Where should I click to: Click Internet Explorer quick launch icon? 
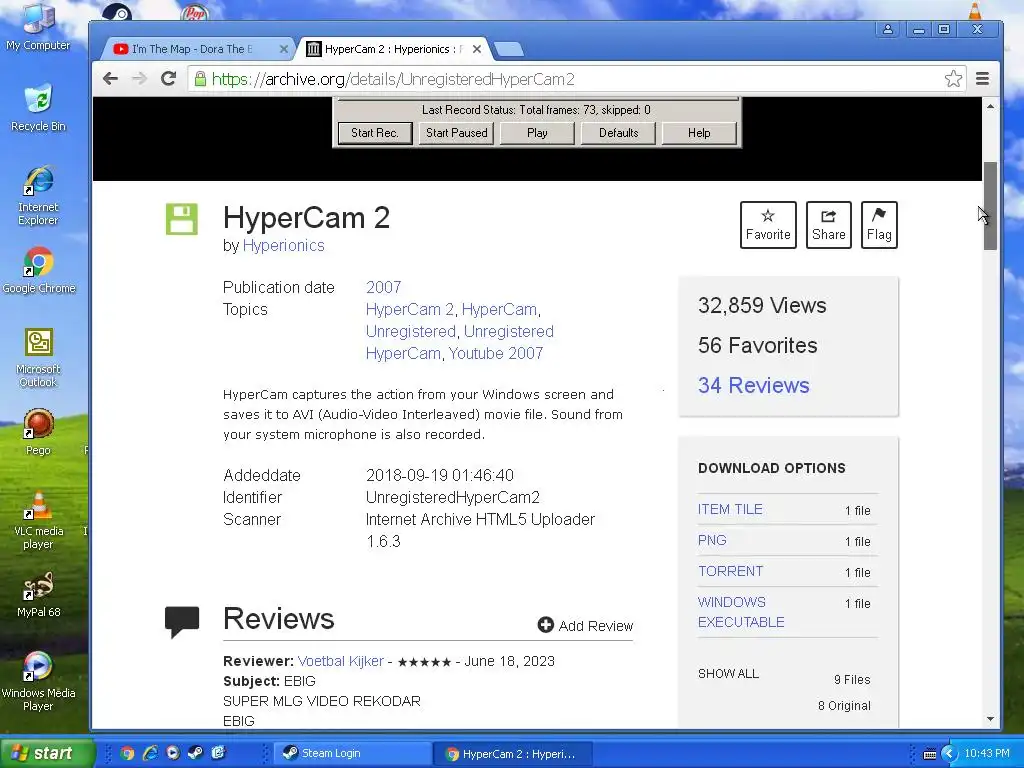[150, 753]
